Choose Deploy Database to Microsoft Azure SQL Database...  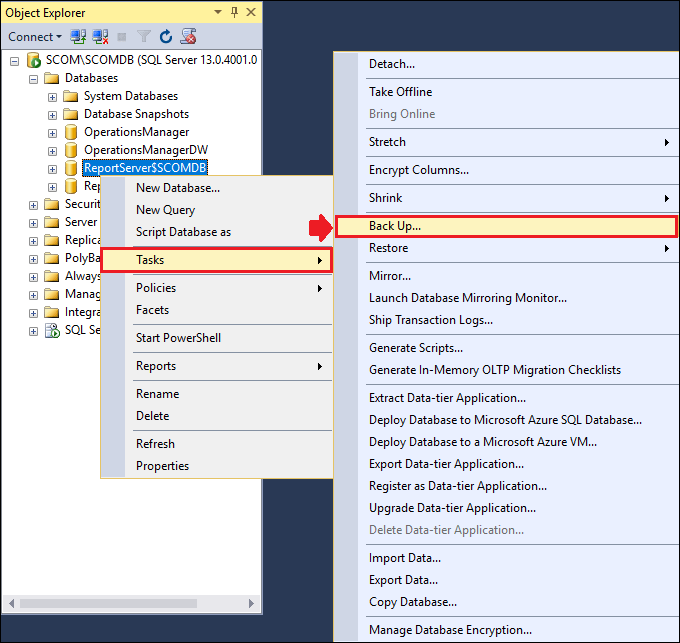point(506,420)
